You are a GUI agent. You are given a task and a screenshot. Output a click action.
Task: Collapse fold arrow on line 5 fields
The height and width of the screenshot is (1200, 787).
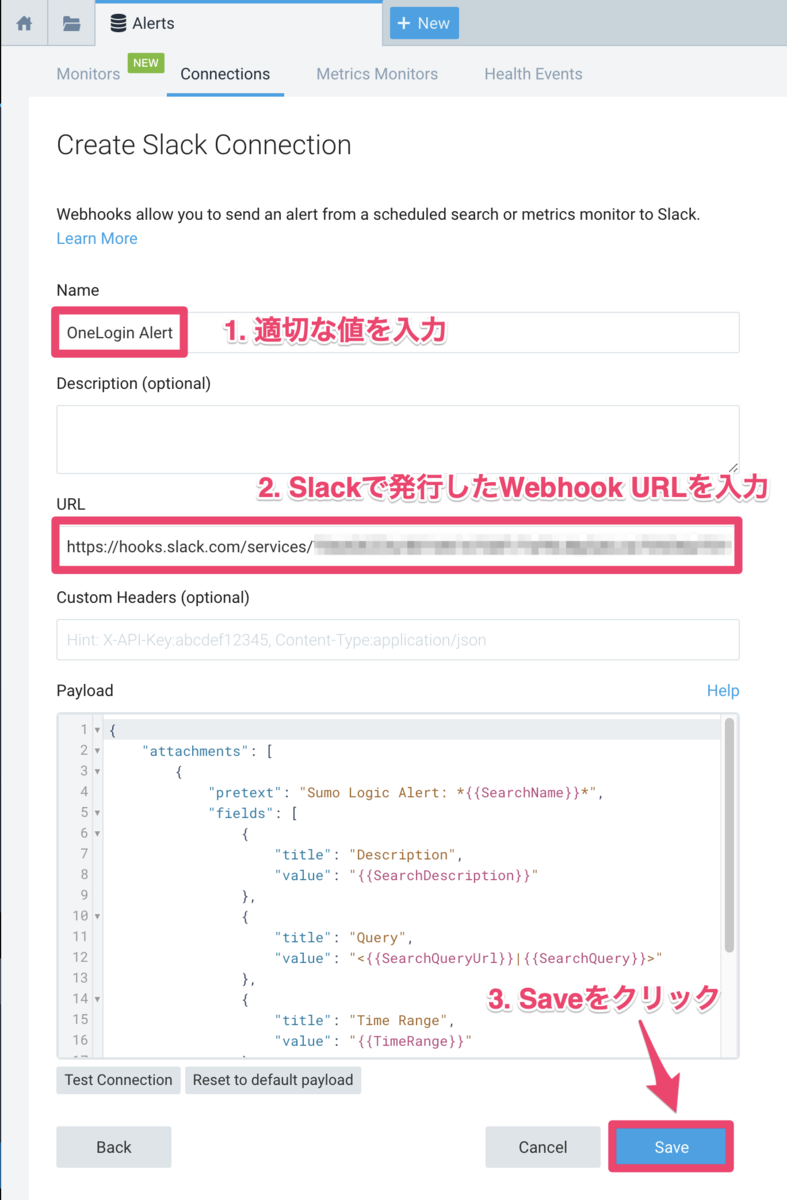tap(97, 813)
